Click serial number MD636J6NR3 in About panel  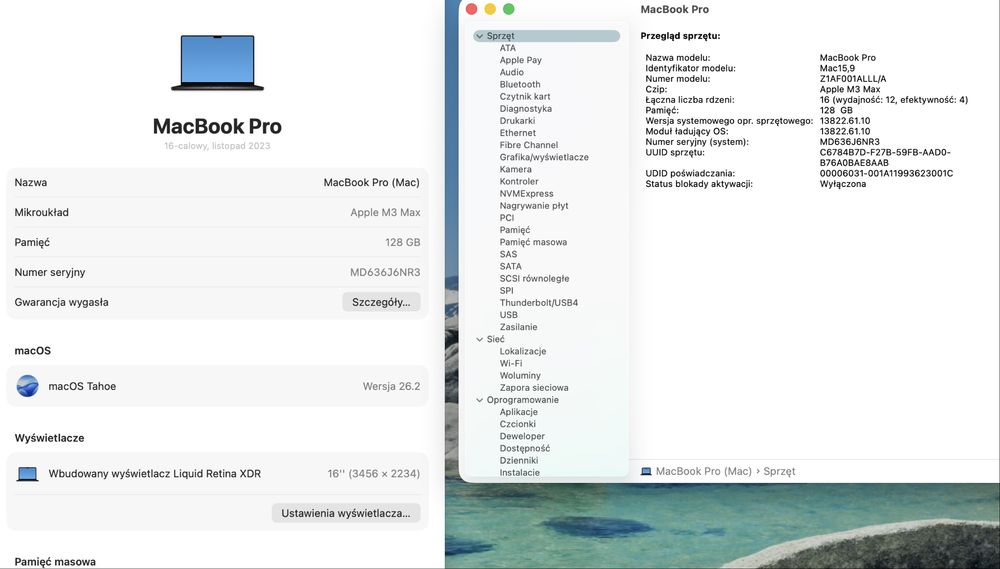tap(385, 272)
